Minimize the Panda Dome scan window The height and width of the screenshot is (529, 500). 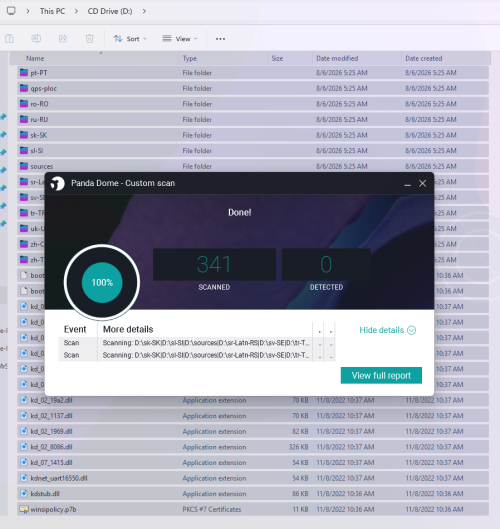click(x=407, y=184)
